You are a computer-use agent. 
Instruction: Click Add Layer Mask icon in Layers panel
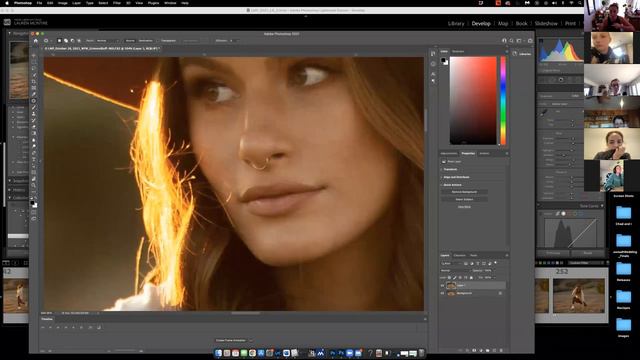tap(474, 351)
